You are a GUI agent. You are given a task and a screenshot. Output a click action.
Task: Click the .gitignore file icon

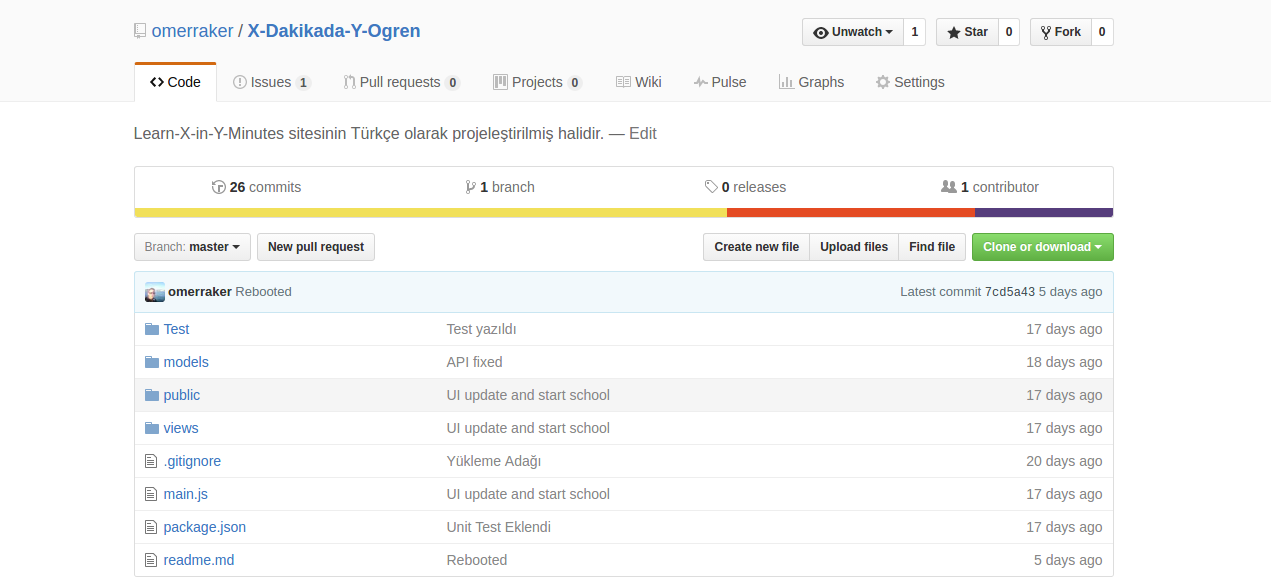click(x=152, y=461)
